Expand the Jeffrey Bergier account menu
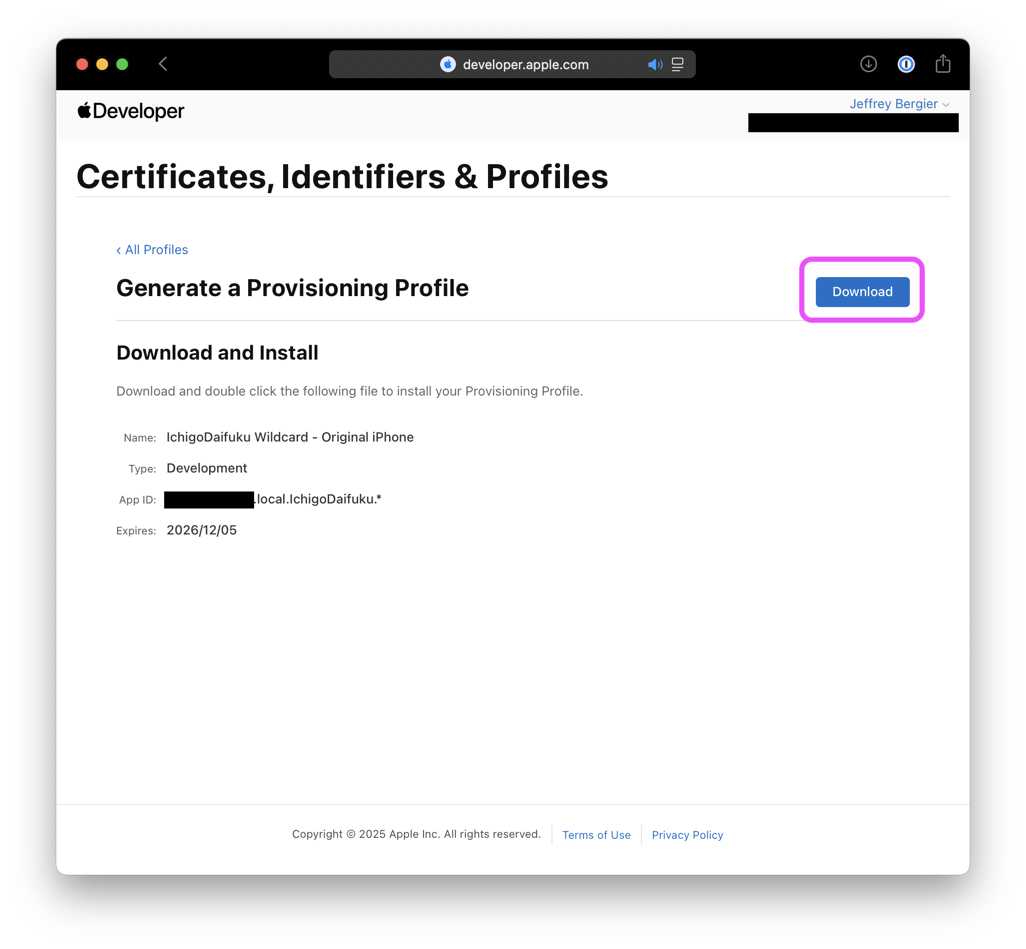The height and width of the screenshot is (949, 1026). coord(899,104)
